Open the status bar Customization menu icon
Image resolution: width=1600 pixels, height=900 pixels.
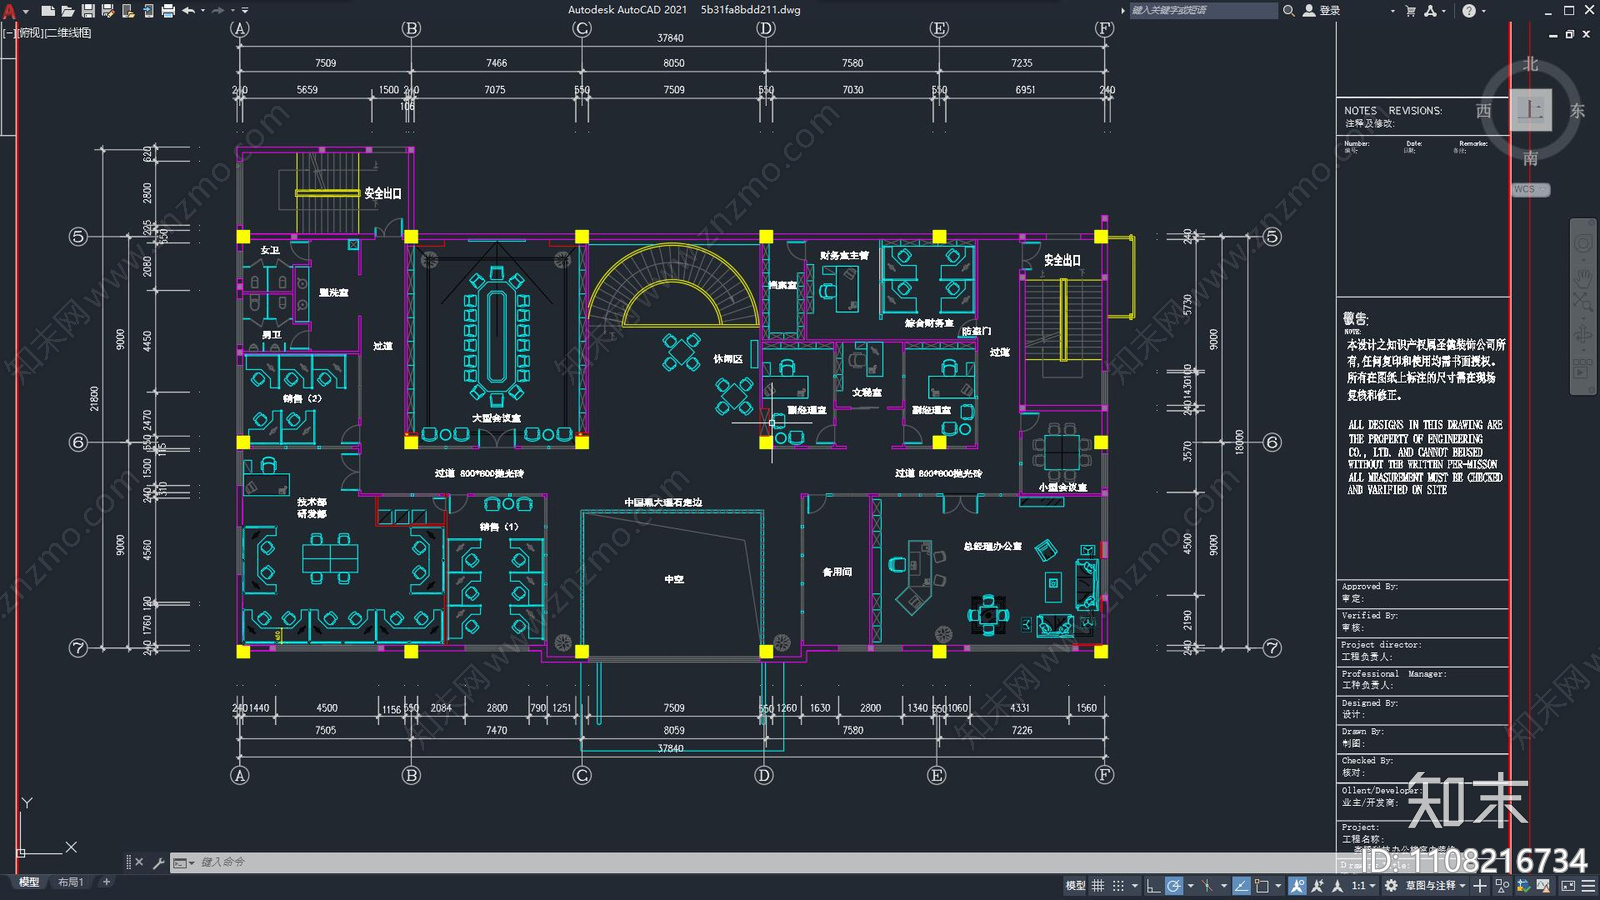point(1588,886)
